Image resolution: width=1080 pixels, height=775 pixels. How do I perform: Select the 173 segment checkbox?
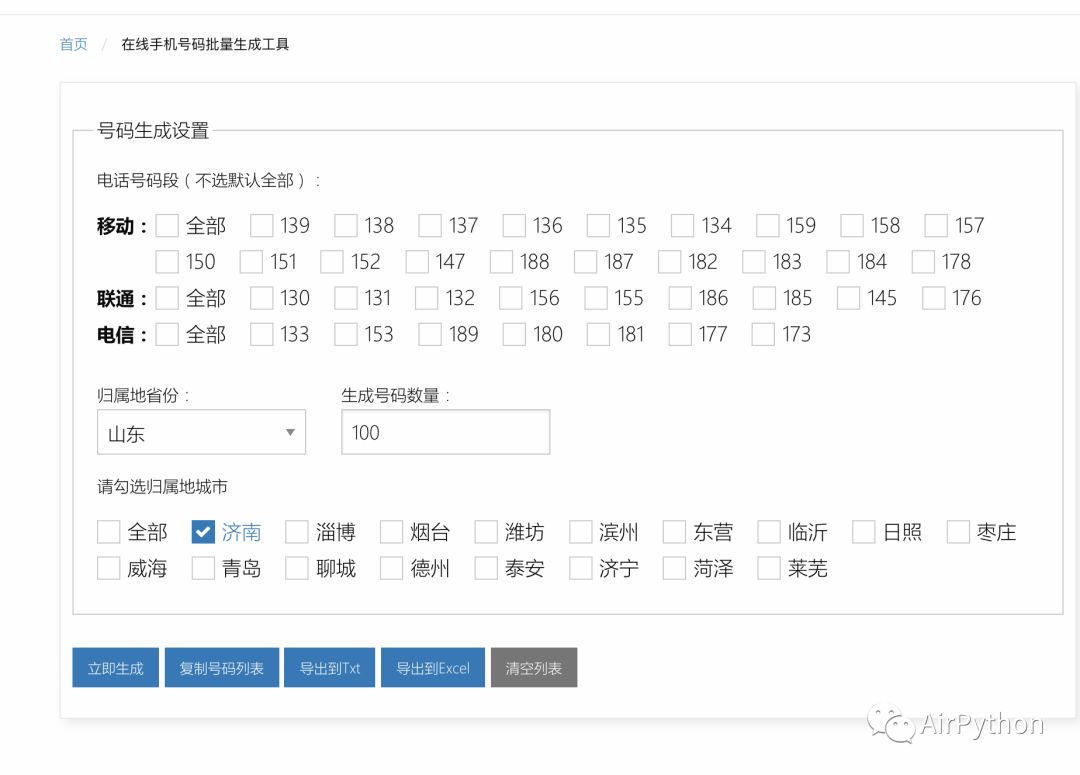tap(762, 334)
